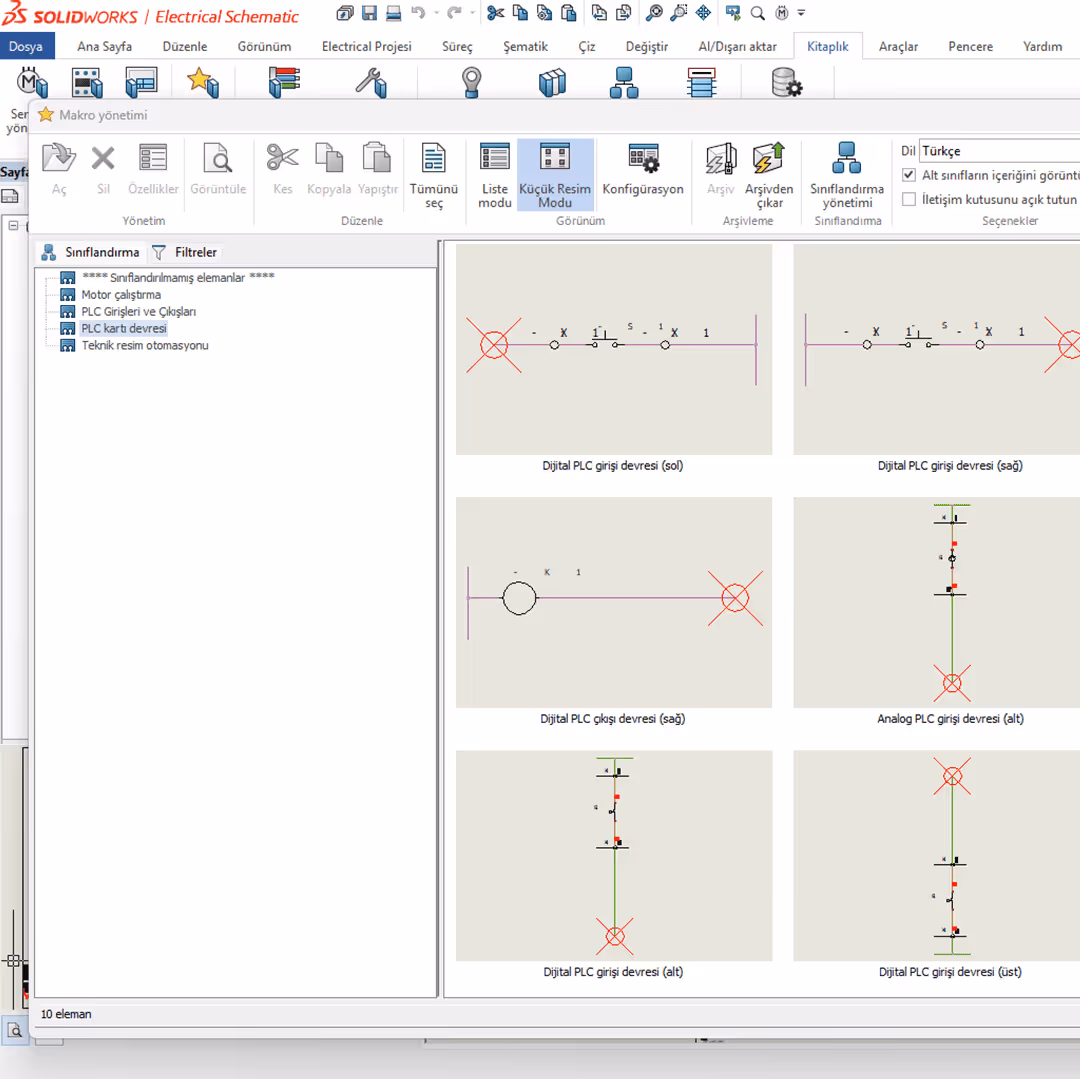Image resolution: width=1080 pixels, height=1079 pixels.
Task: Toggle Küçük Resim Modu thumbnail view
Action: coord(555,175)
